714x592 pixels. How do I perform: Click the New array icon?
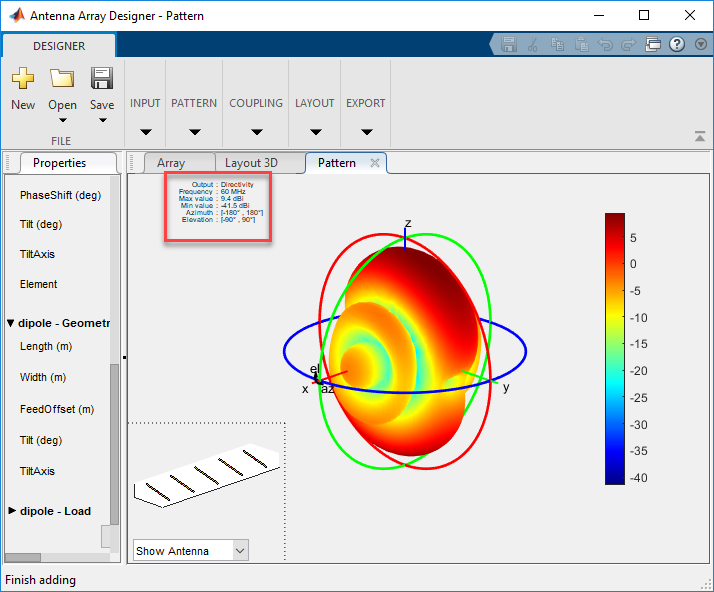[23, 79]
